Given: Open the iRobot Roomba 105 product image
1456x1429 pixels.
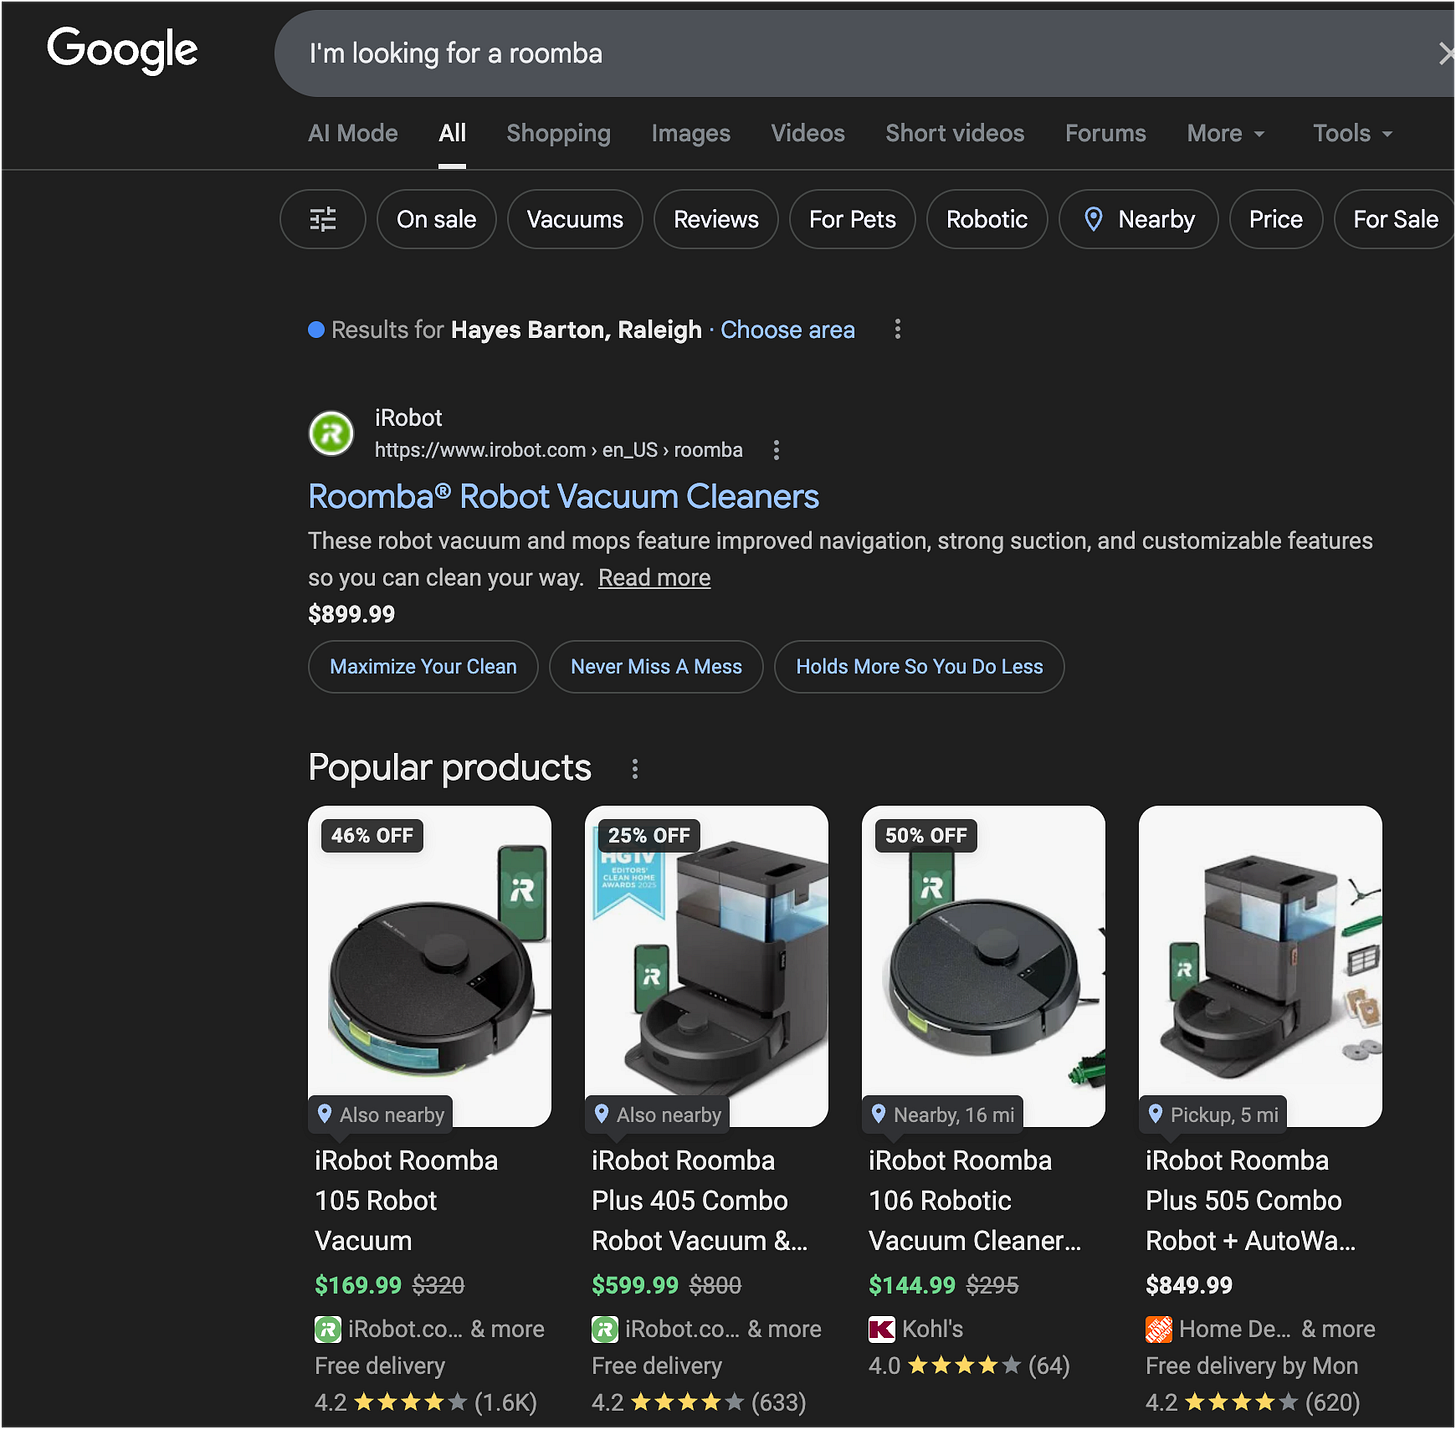Looking at the screenshot, I should tap(430, 966).
